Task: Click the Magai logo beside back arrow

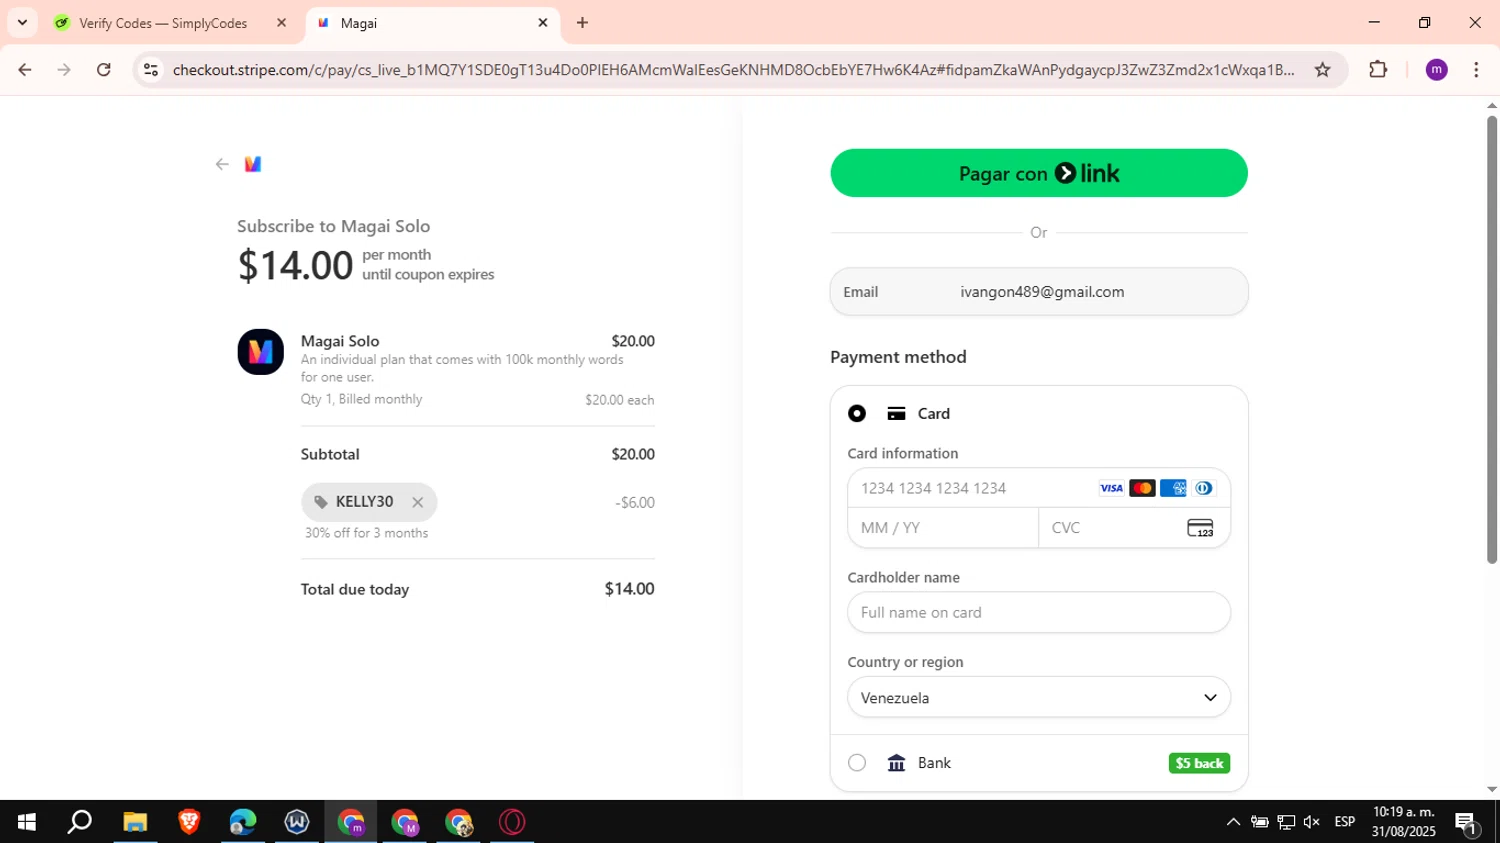Action: tap(253, 164)
